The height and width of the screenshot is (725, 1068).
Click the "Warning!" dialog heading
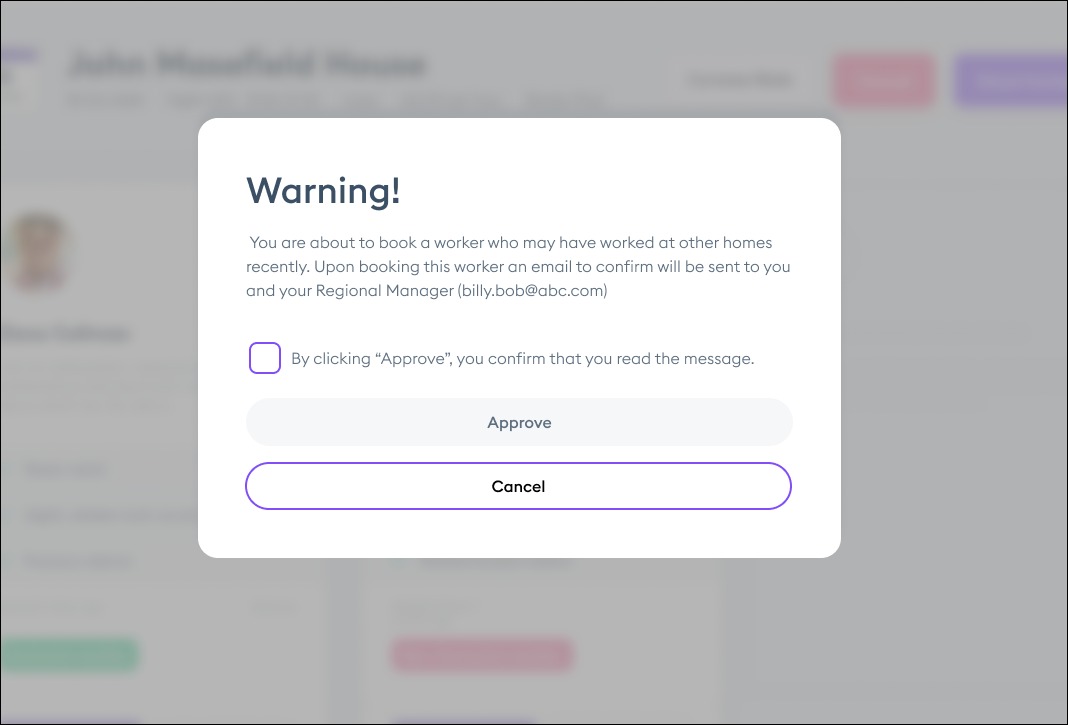coord(323,191)
